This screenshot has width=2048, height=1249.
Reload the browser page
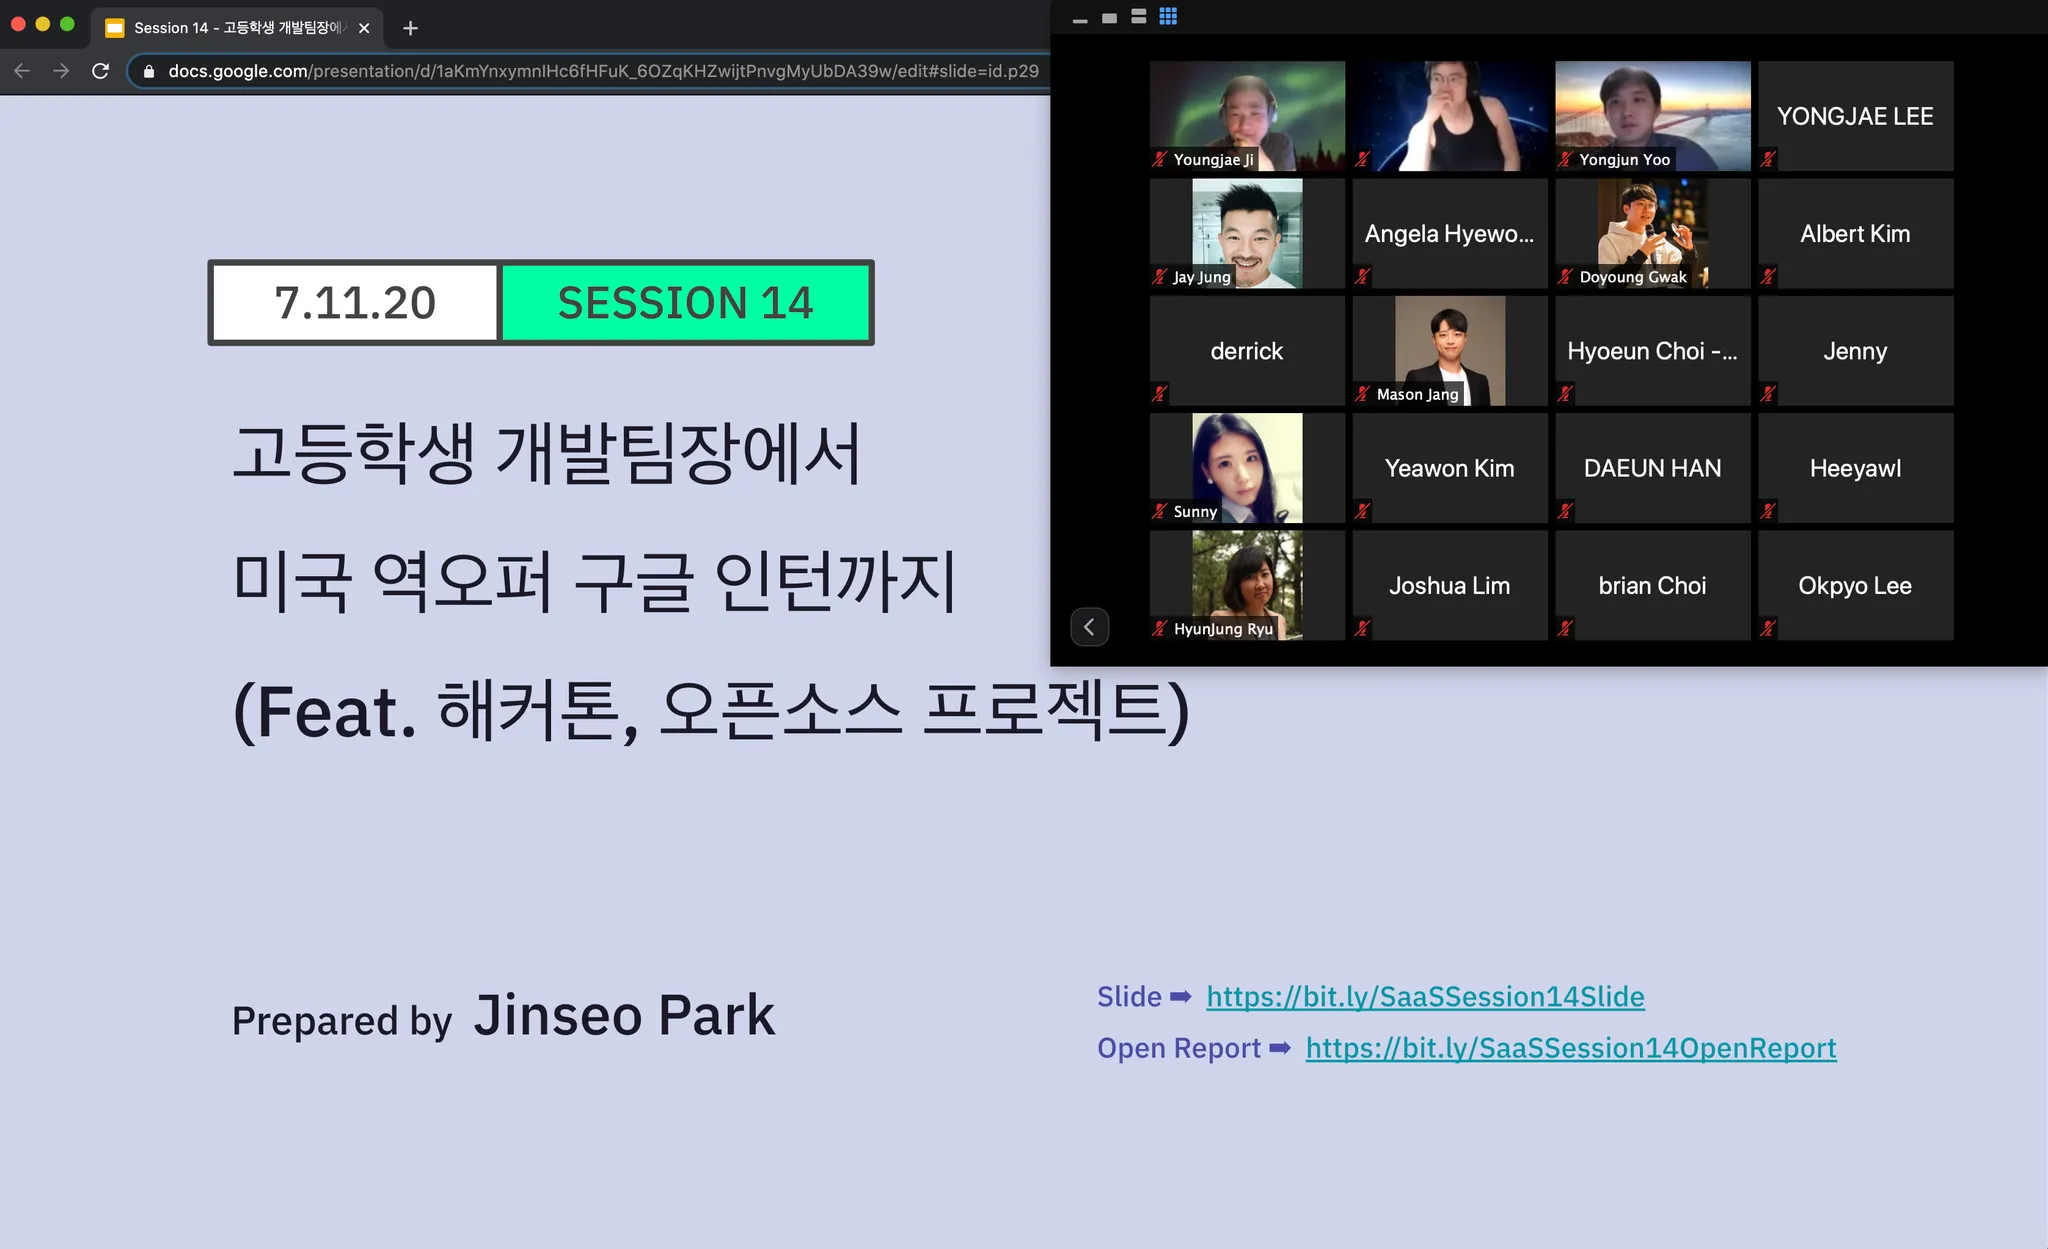100,71
